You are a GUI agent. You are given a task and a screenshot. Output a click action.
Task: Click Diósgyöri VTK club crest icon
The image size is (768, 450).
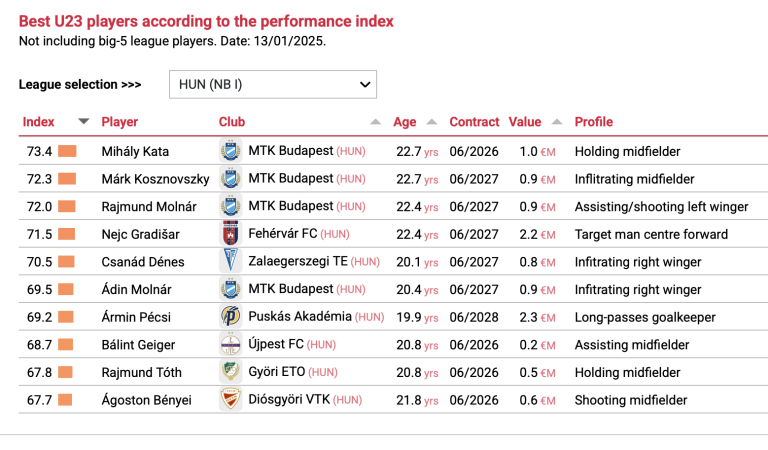tap(230, 400)
